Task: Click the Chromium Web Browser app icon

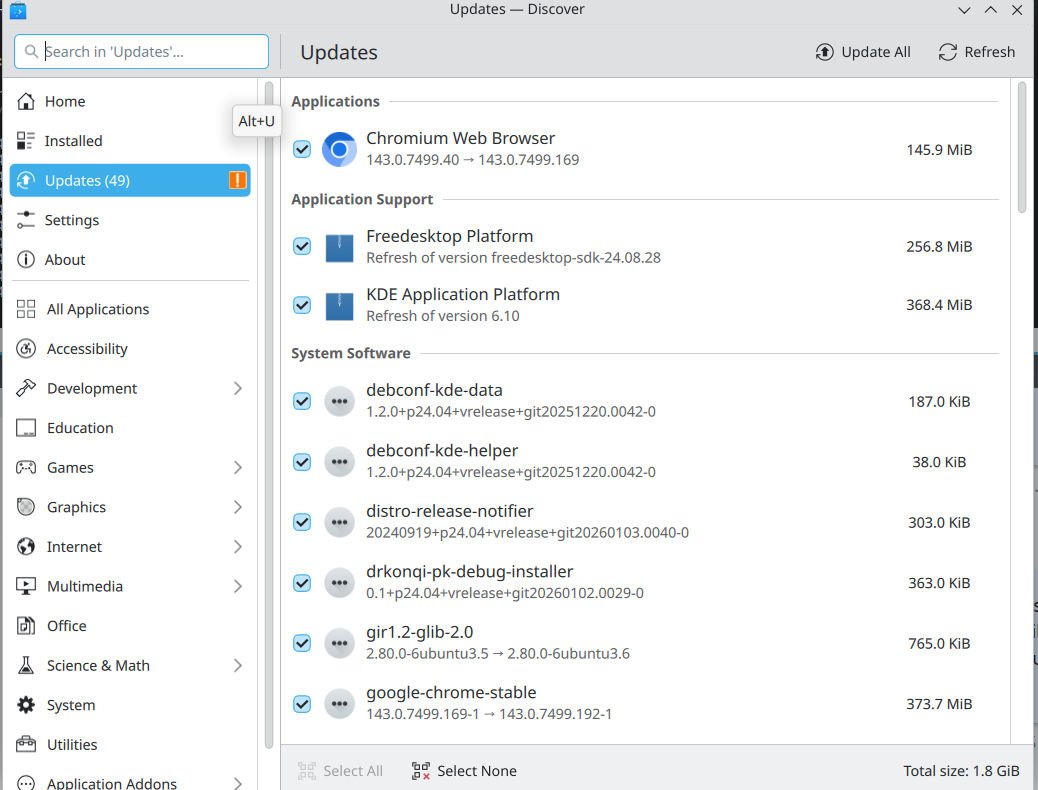Action: click(x=339, y=149)
